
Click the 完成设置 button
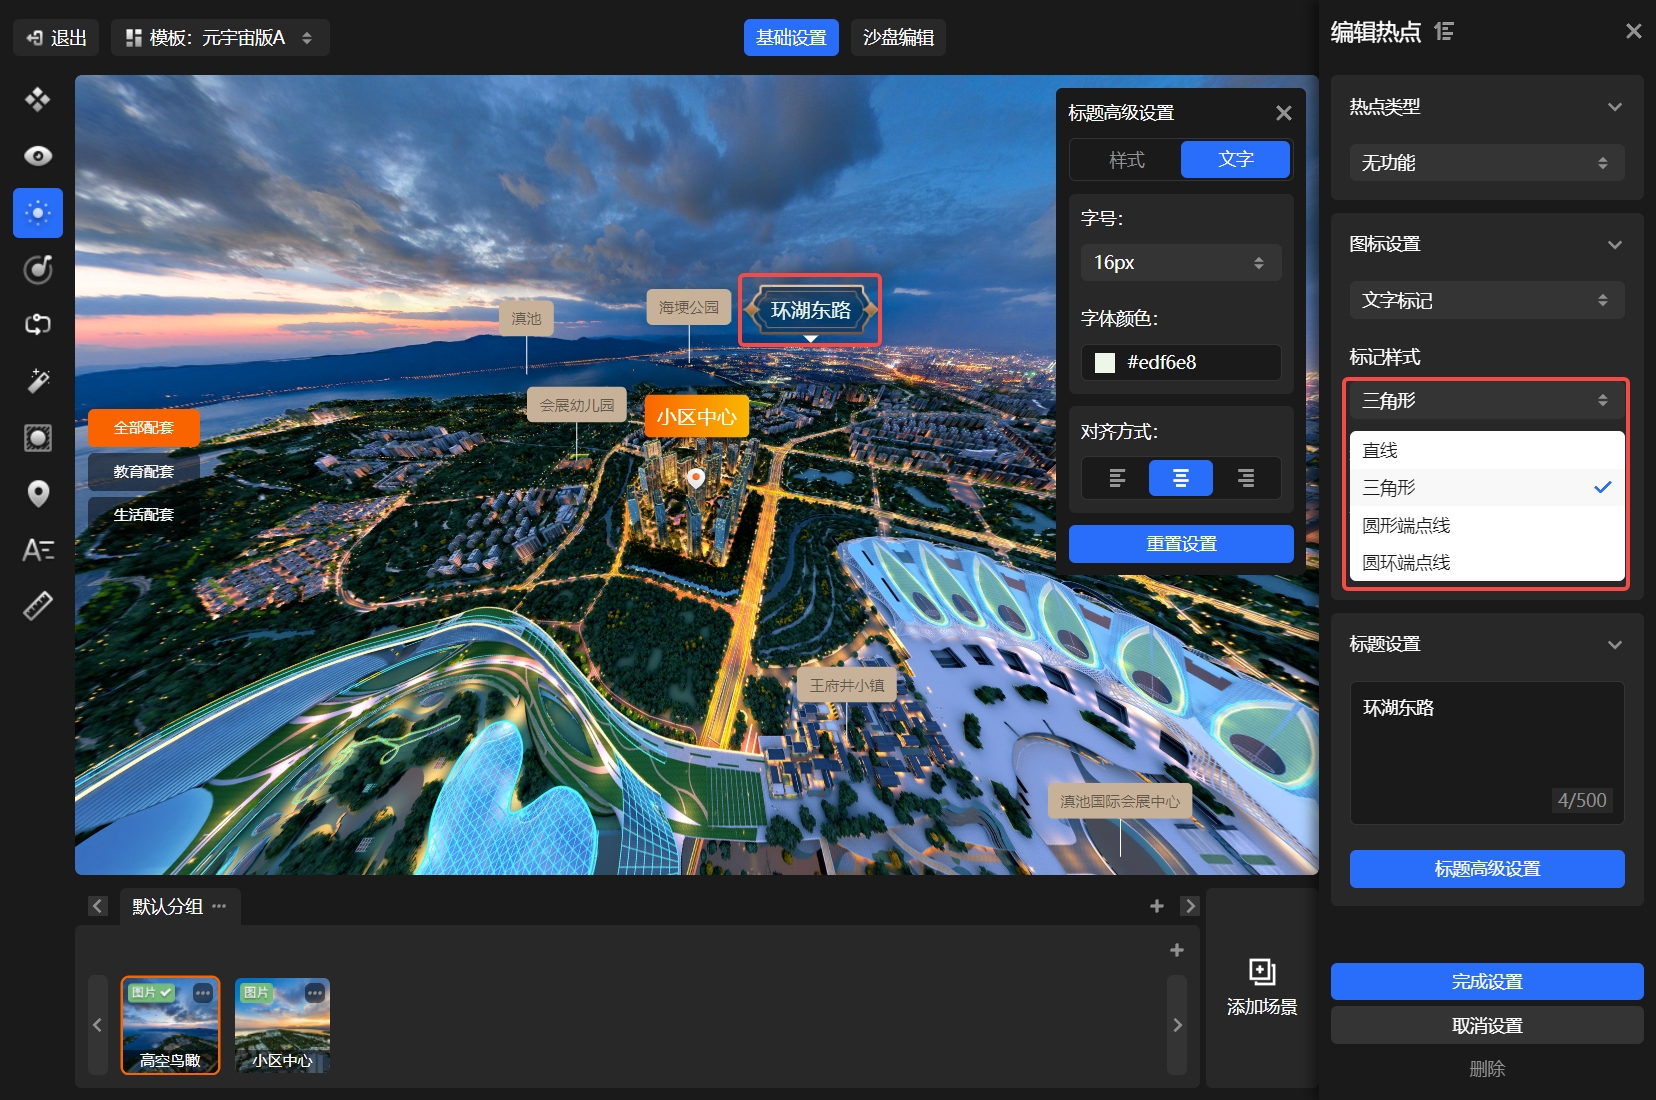(x=1486, y=982)
